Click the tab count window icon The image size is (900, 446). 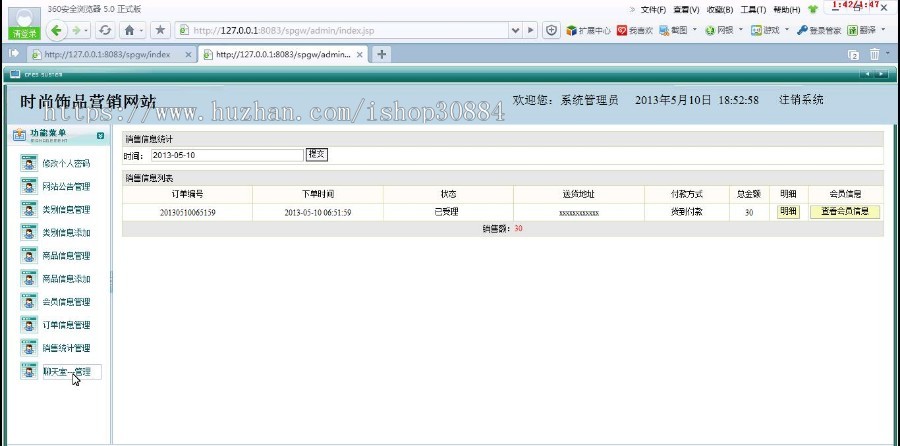[x=854, y=55]
